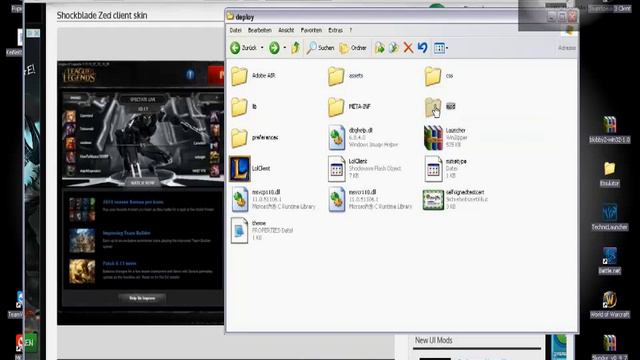Open the Datei menu
Screen dimensions: 640x360
tap(236, 30)
